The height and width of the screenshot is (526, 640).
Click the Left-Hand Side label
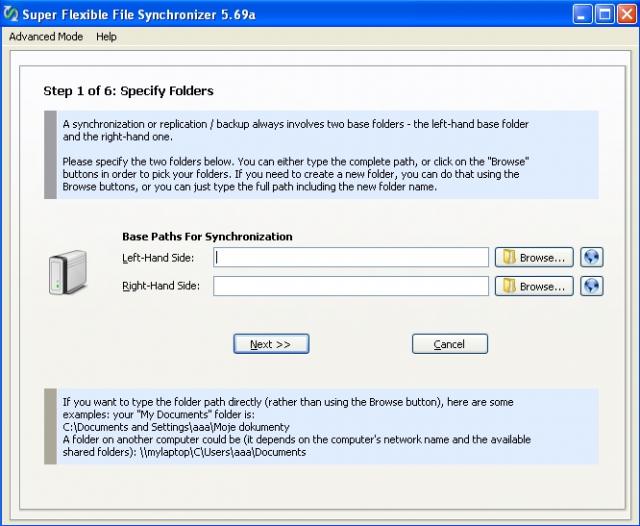point(157,258)
